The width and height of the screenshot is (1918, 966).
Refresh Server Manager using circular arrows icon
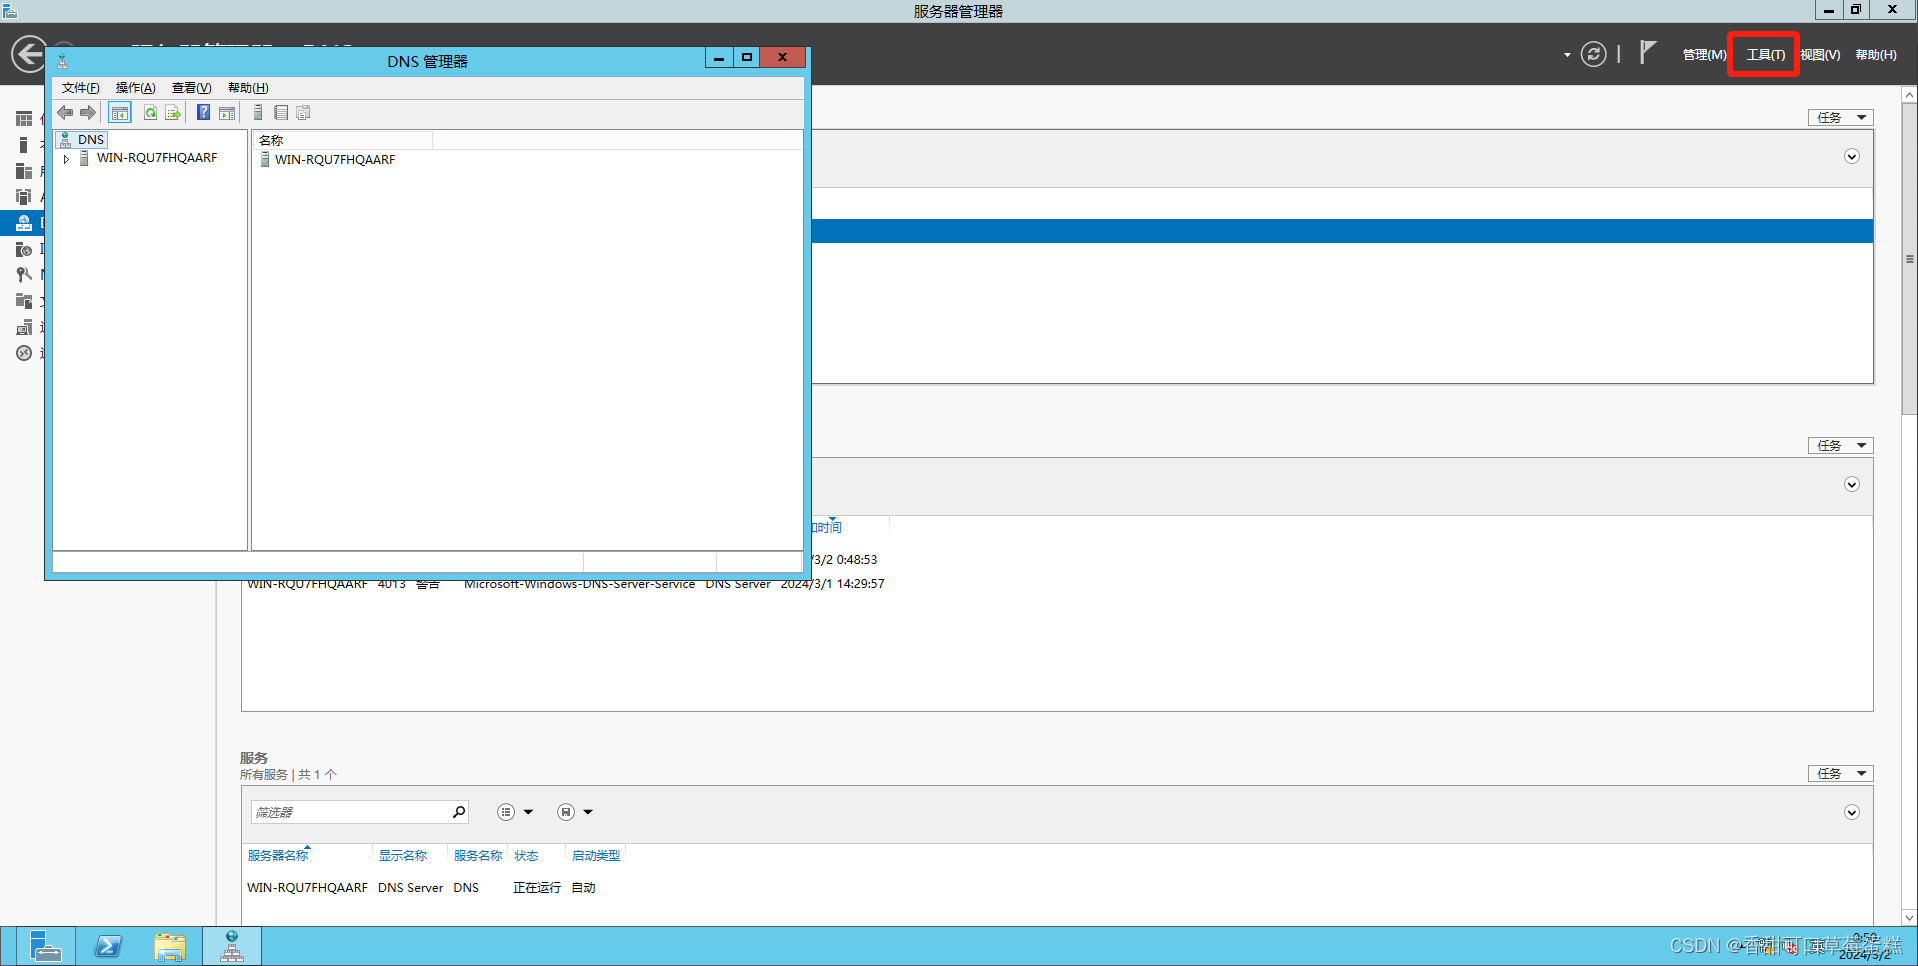click(1594, 54)
